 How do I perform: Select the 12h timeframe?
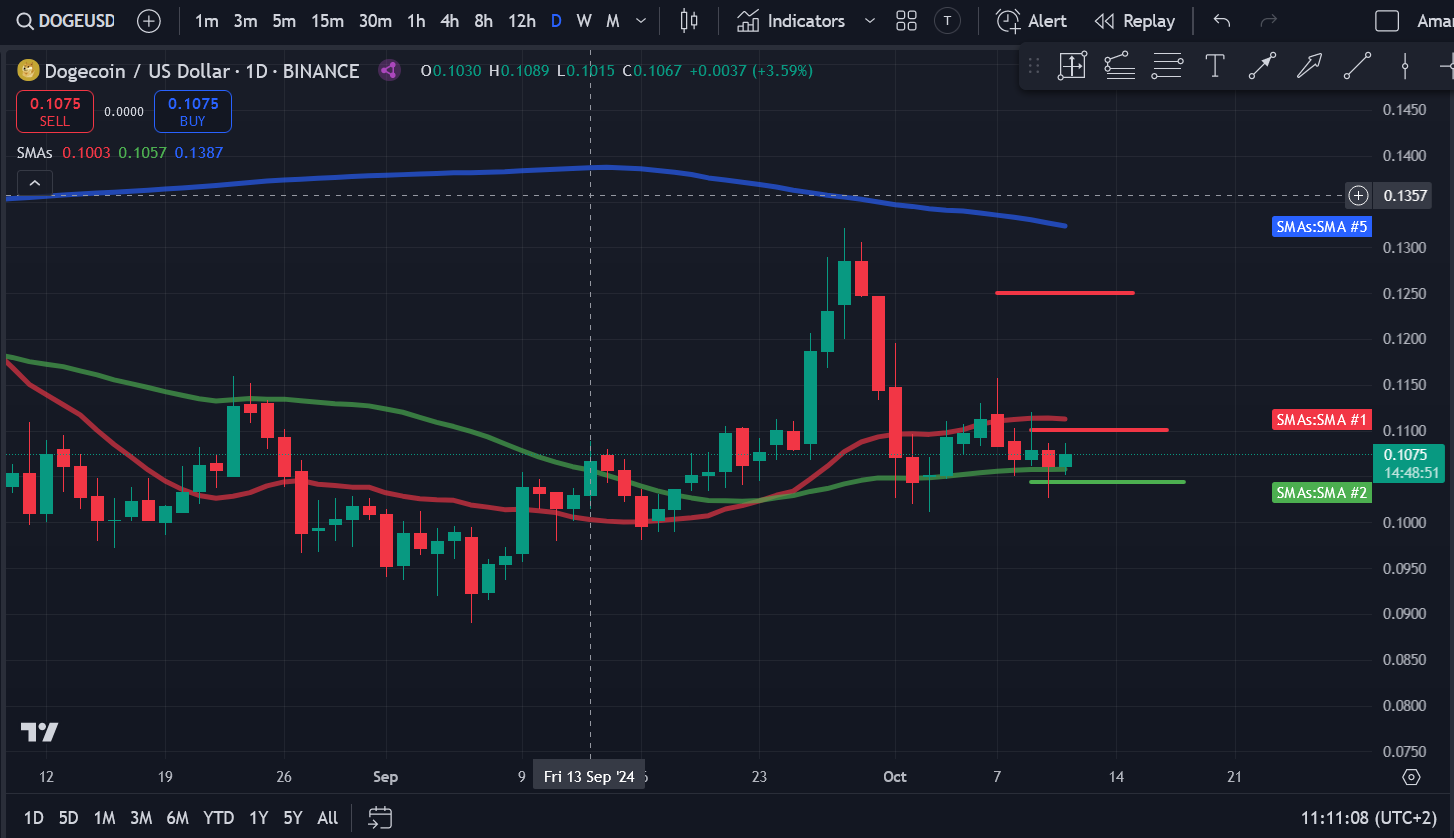coord(521,21)
